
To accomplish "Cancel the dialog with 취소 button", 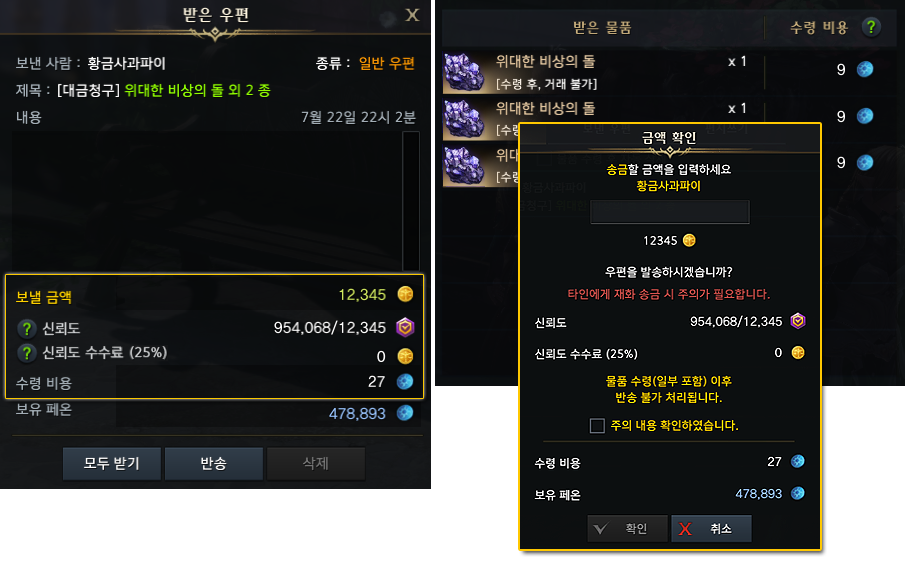I will (x=711, y=529).
